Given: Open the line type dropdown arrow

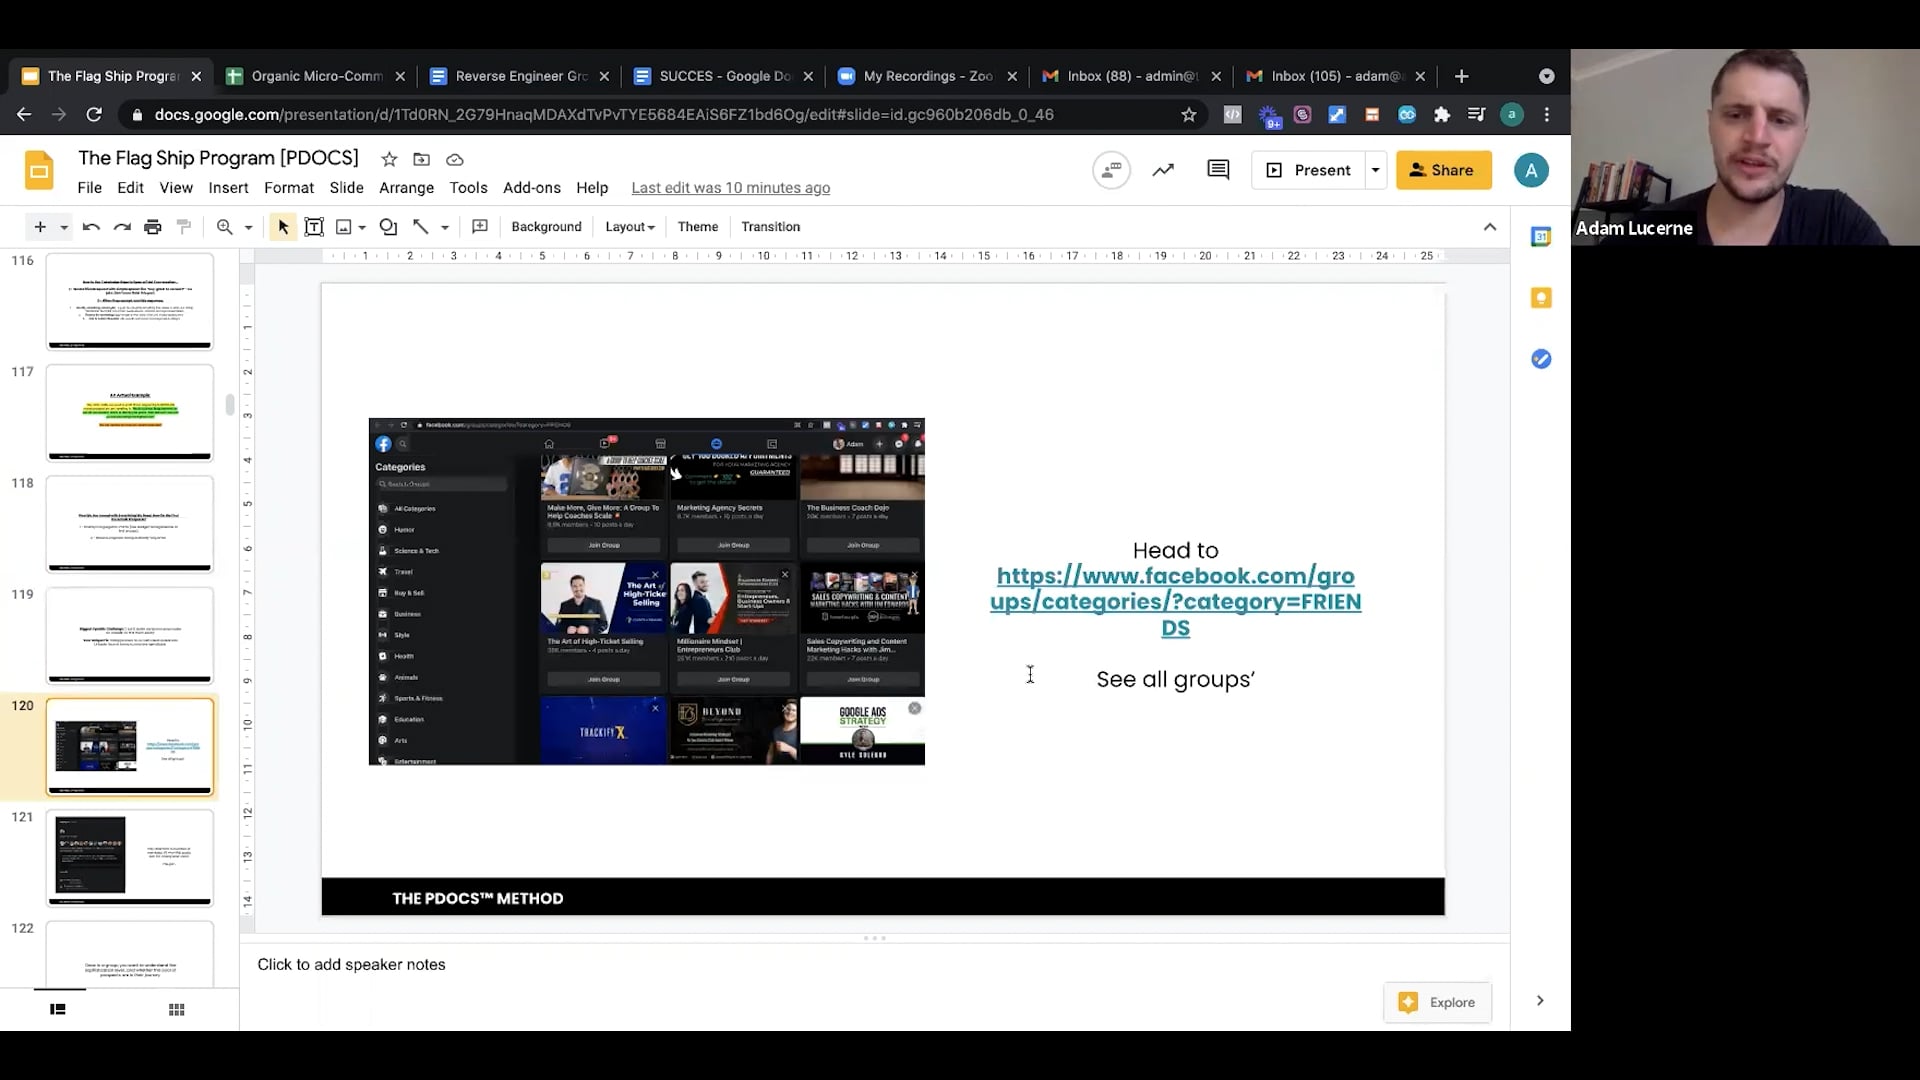Looking at the screenshot, I should [445, 227].
